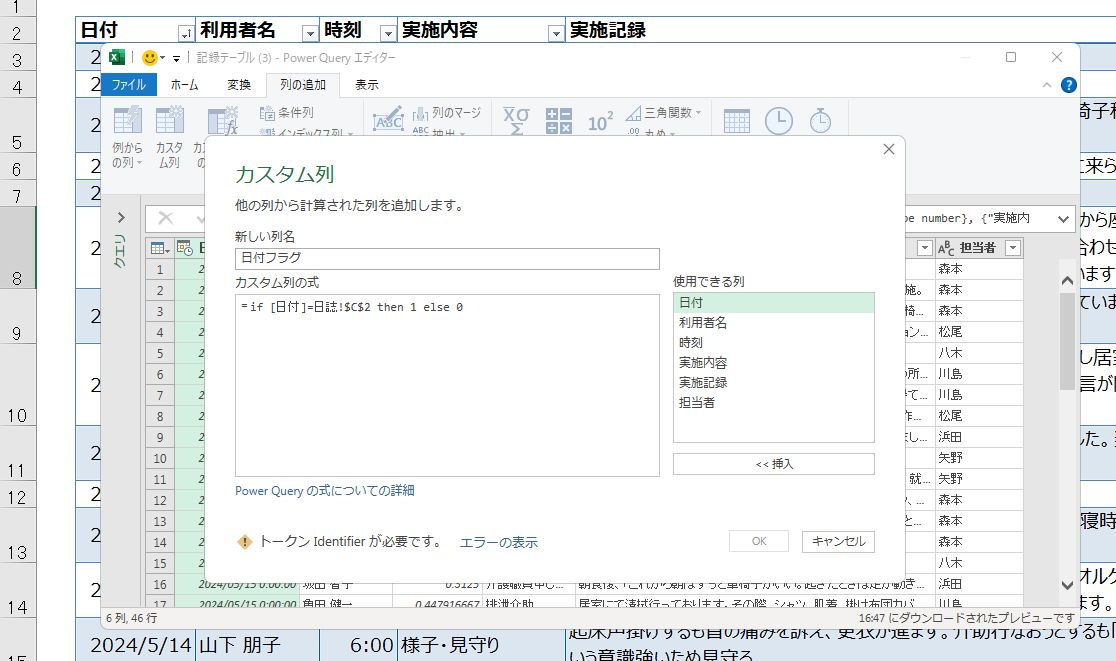The image size is (1116, 661).
Task: Click the Scientific 10² ribbon icon
Action: click(600, 122)
